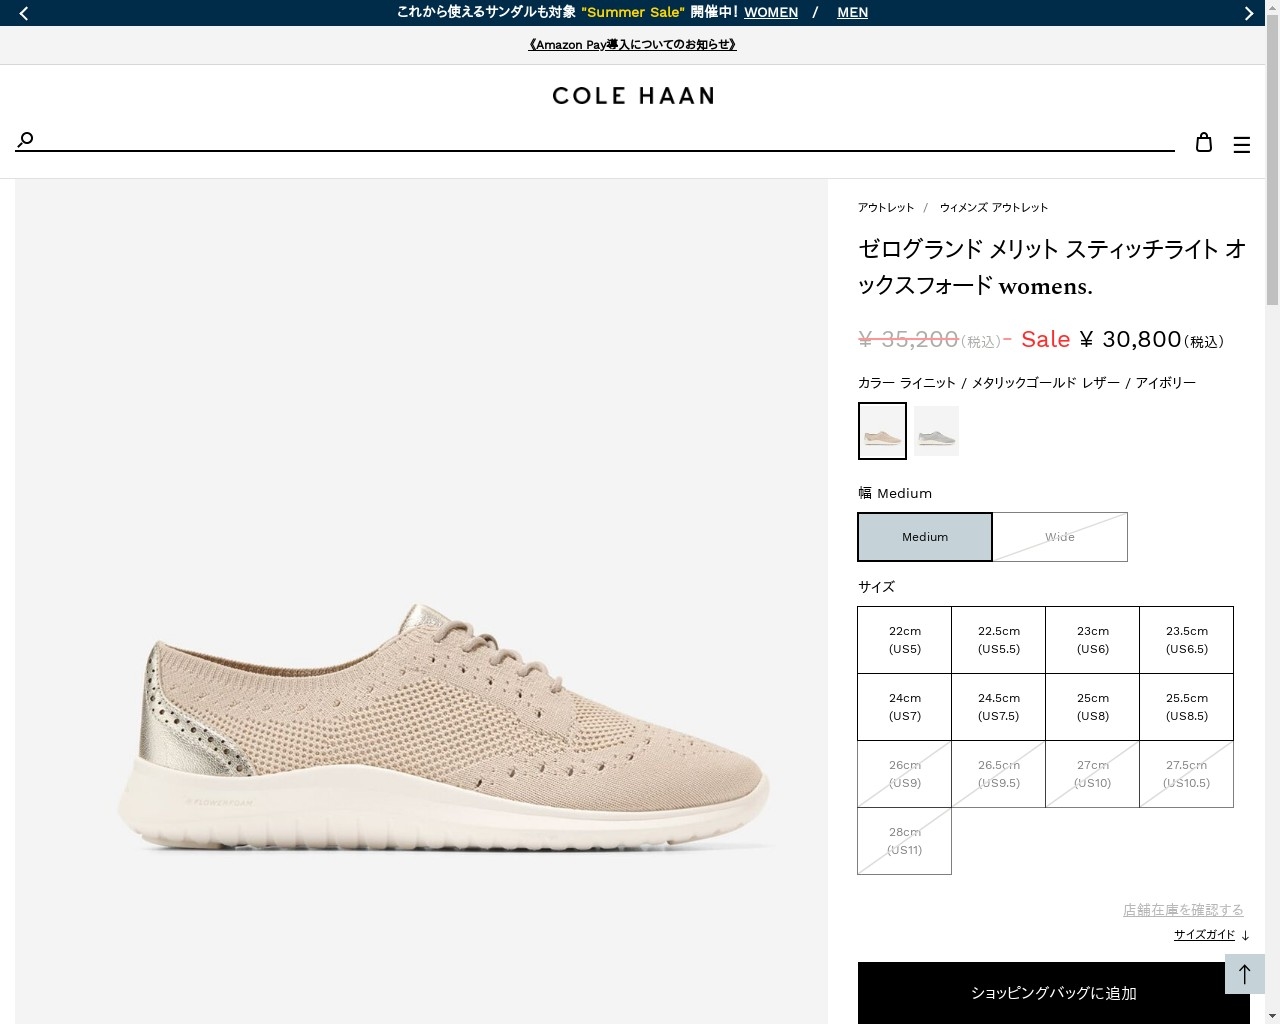This screenshot has width=1280, height=1024.
Task: Choose size 22cm (US5)
Action: coord(905,640)
